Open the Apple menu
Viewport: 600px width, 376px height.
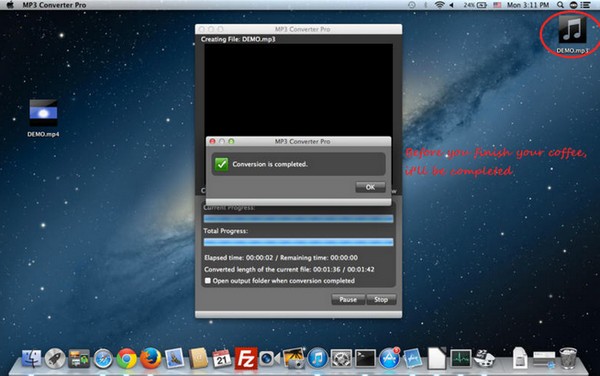click(x=10, y=5)
